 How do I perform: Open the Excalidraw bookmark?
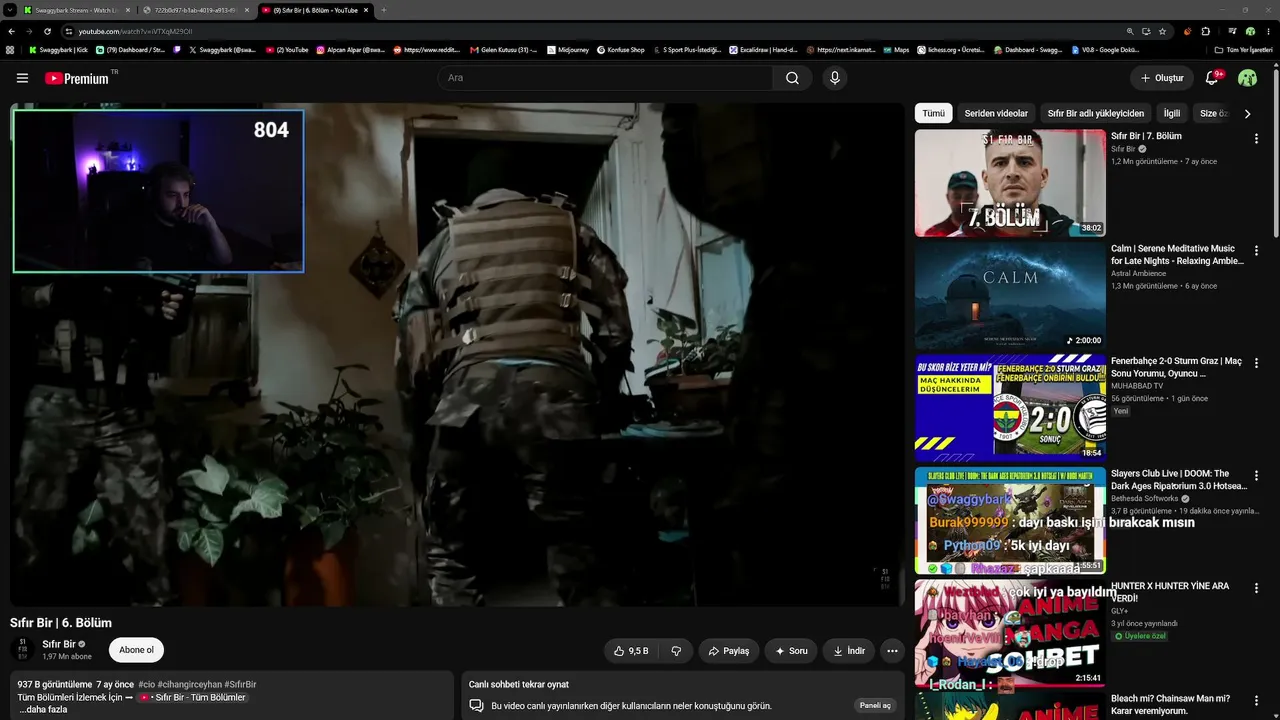763,49
